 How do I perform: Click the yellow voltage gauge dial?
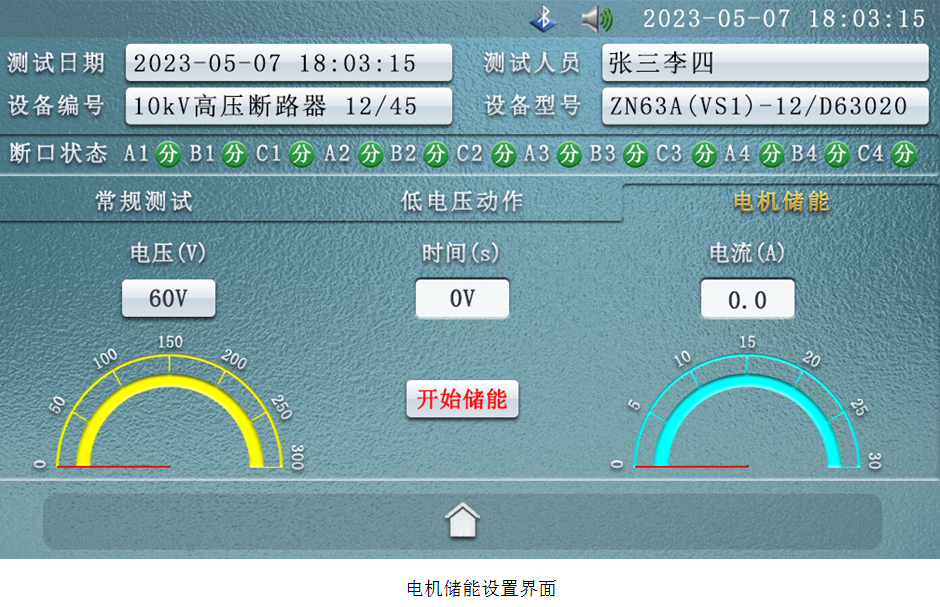pos(170,410)
